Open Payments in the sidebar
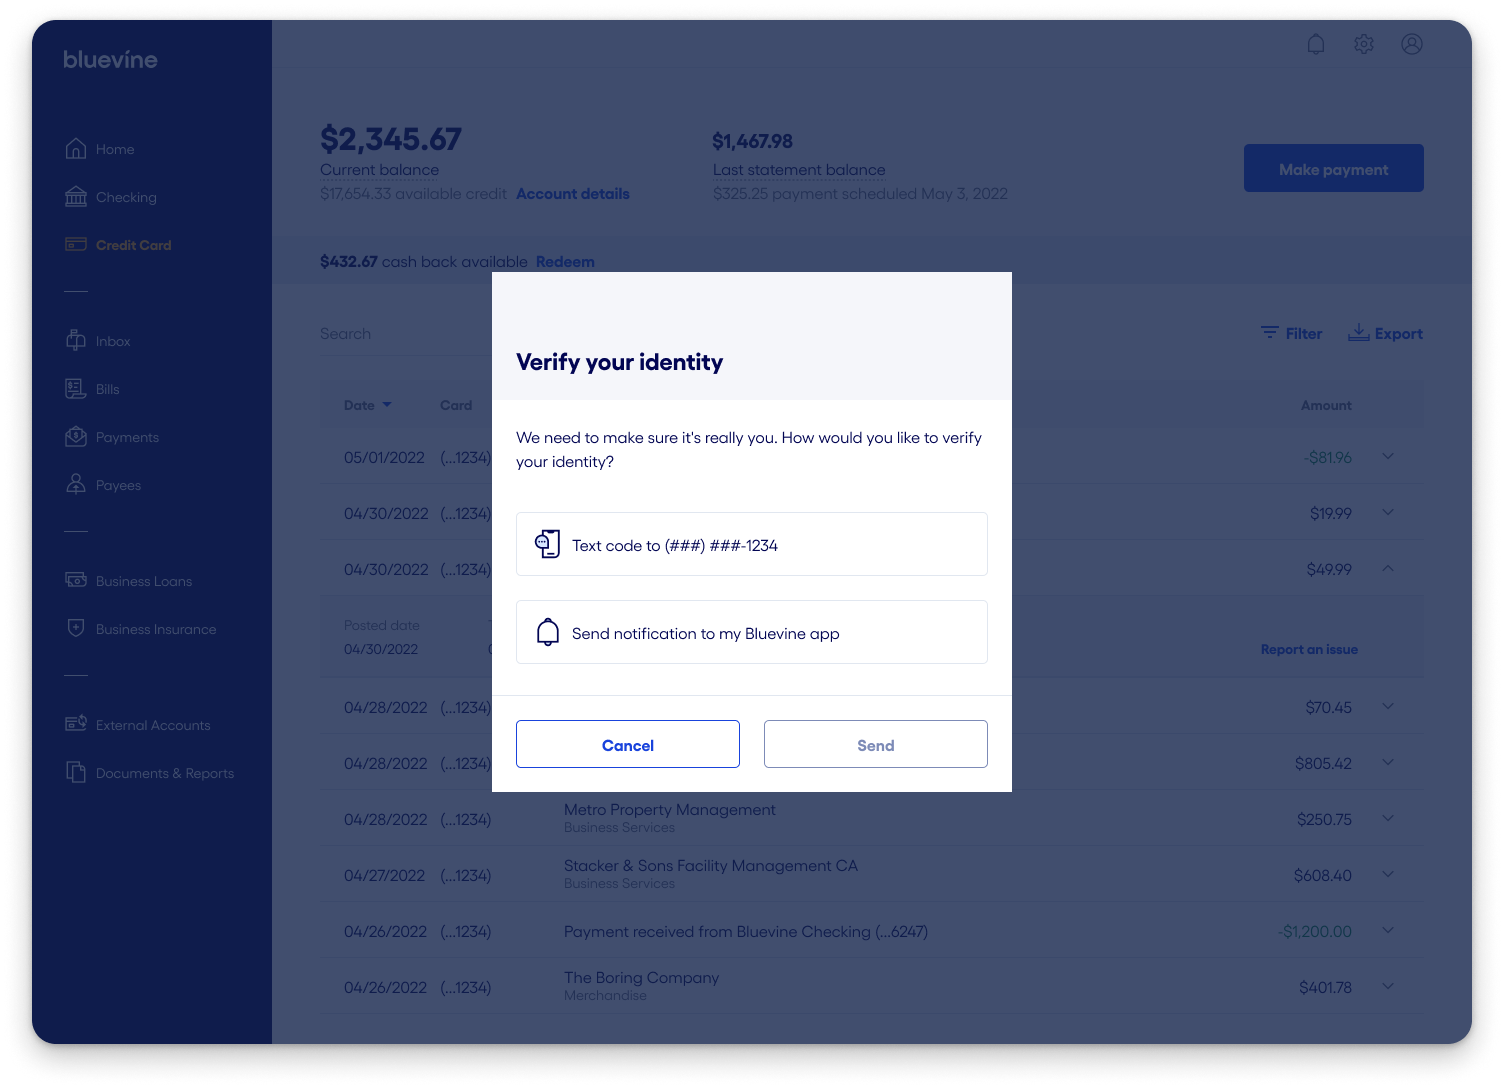The image size is (1504, 1088). click(x=127, y=437)
